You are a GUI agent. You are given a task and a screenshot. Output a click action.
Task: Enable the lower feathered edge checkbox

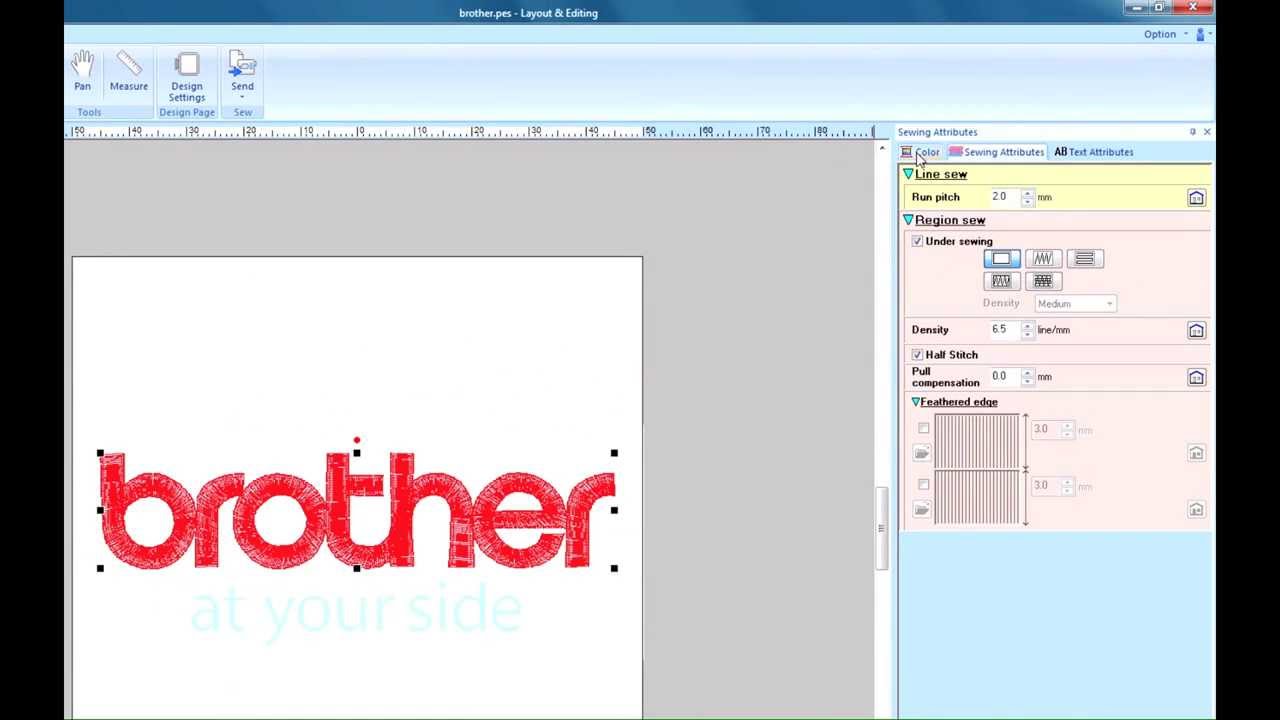pyautogui.click(x=924, y=484)
